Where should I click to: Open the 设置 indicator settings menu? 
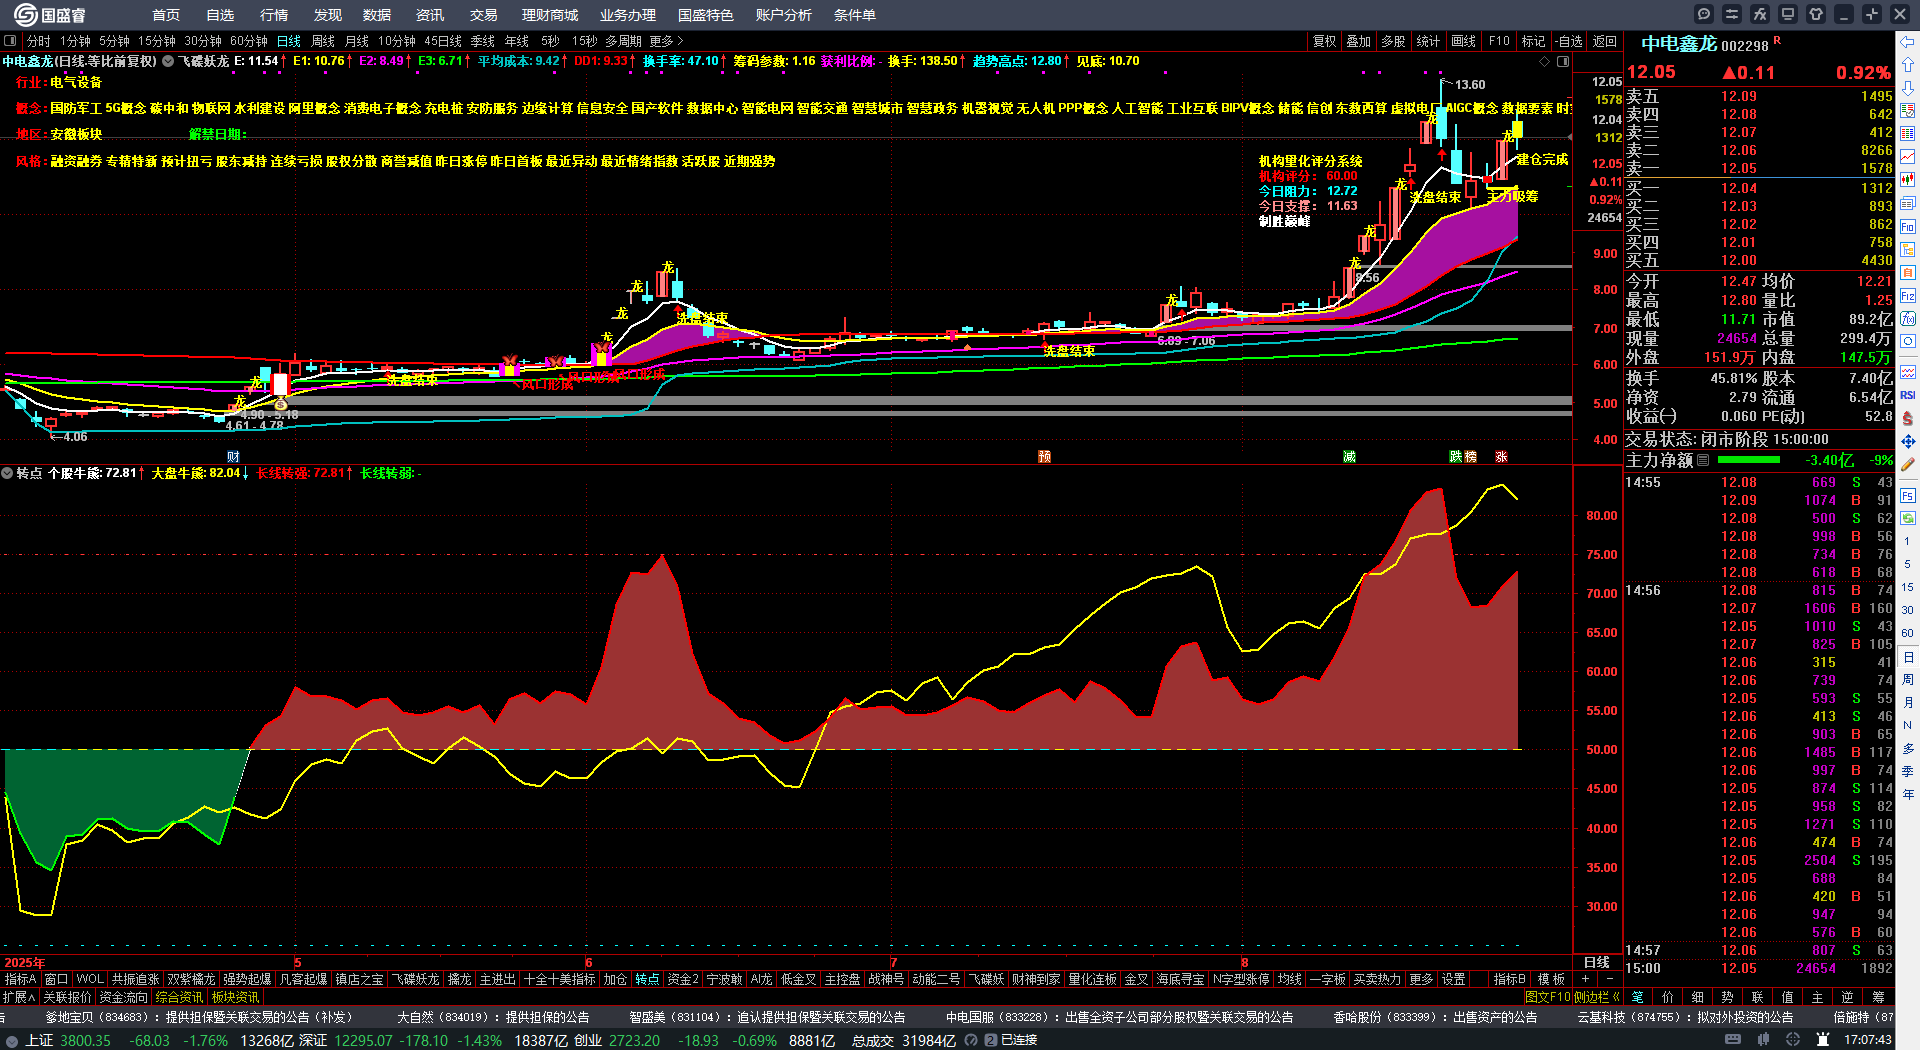1453,979
